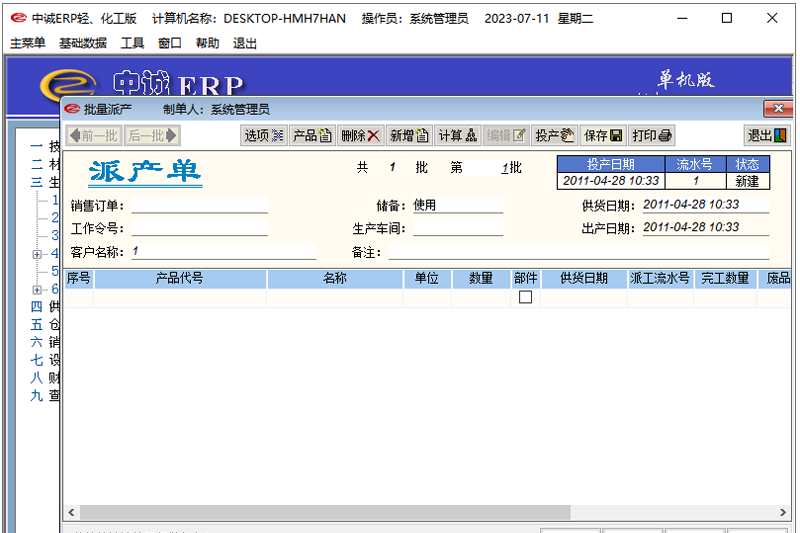Click the 编辑 edit toolbar button
The height and width of the screenshot is (533, 800).
tap(506, 136)
